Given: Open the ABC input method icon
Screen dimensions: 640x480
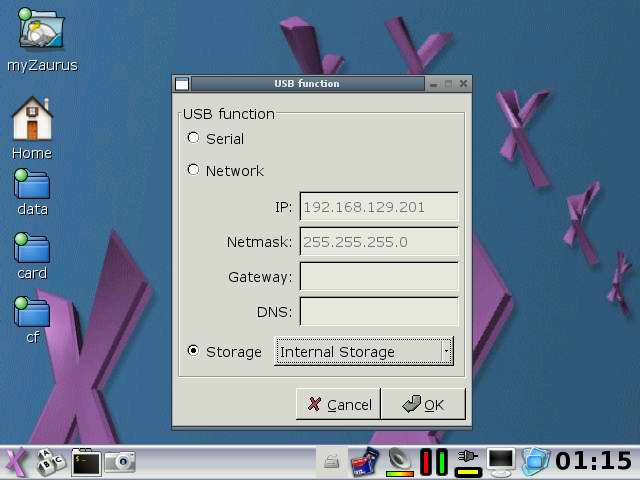Looking at the screenshot, I should pos(49,461).
